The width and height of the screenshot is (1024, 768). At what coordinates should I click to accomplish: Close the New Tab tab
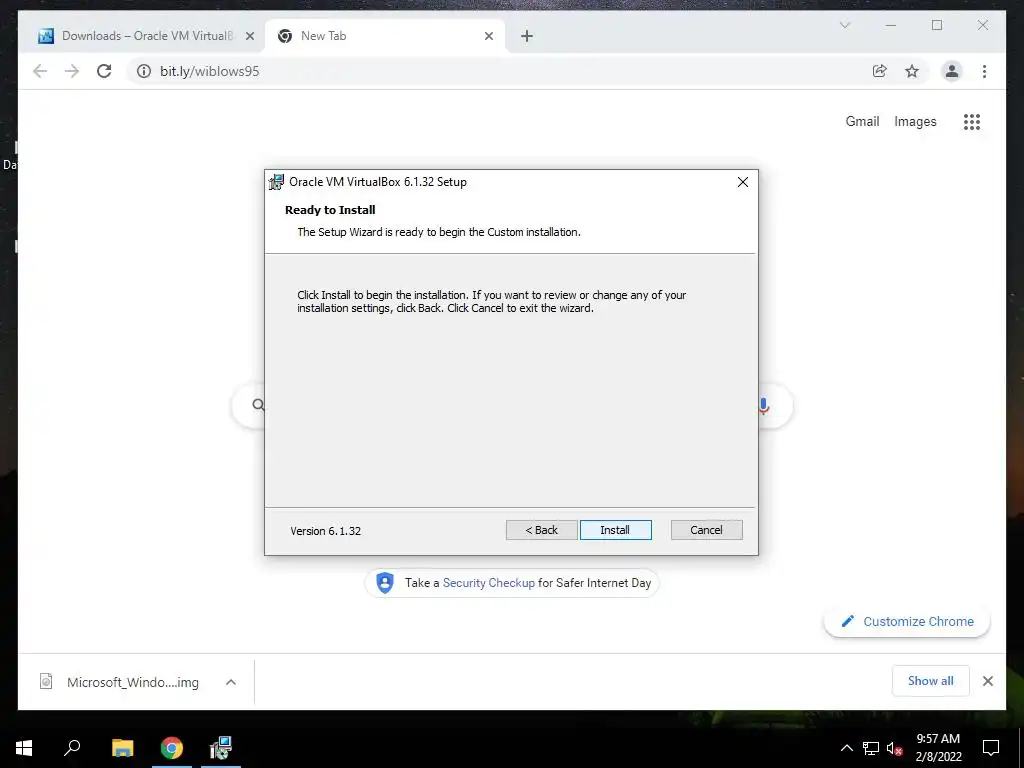488,36
